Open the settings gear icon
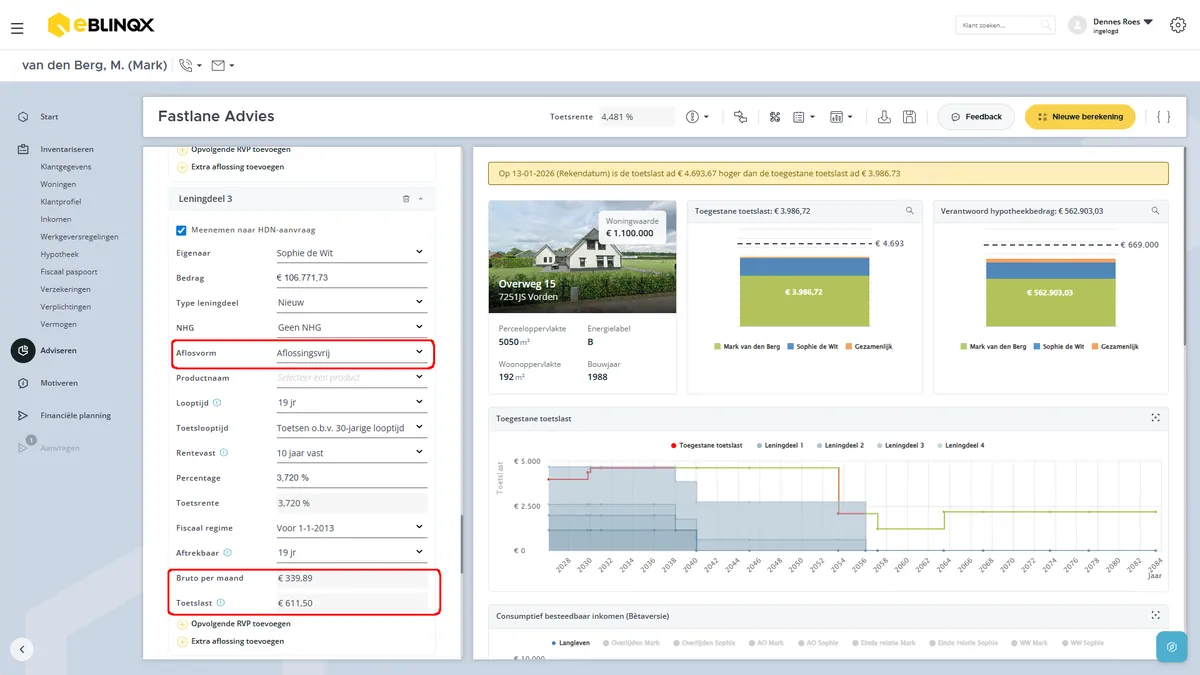 1177,25
